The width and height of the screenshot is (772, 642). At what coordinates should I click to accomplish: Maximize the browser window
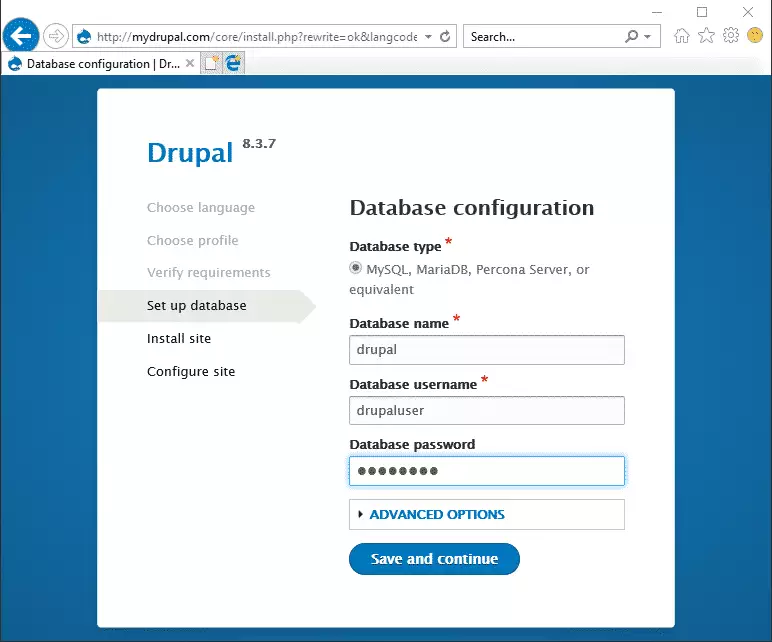pos(702,12)
